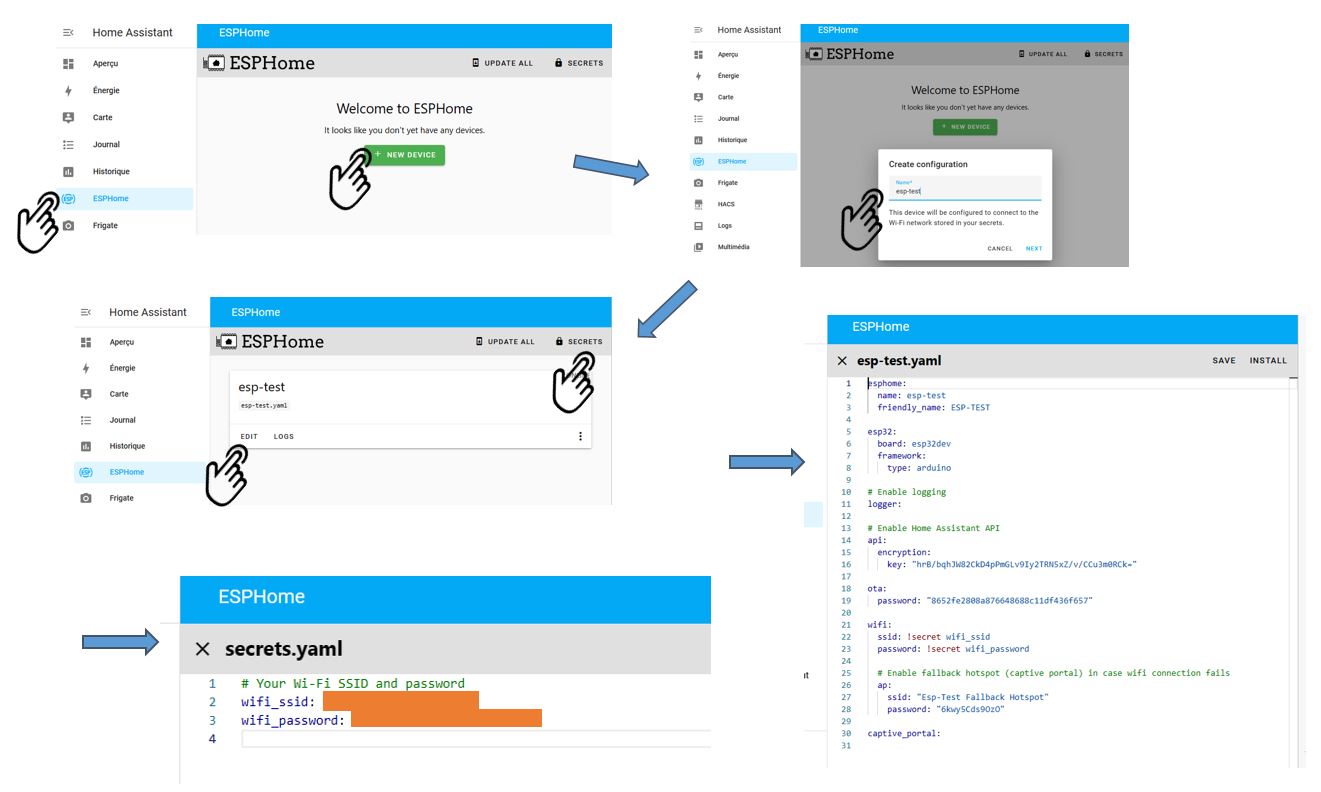Viewport: 1321px width, 792px height.
Task: Open Journal in esp-test card view sidebar
Action: click(x=122, y=420)
